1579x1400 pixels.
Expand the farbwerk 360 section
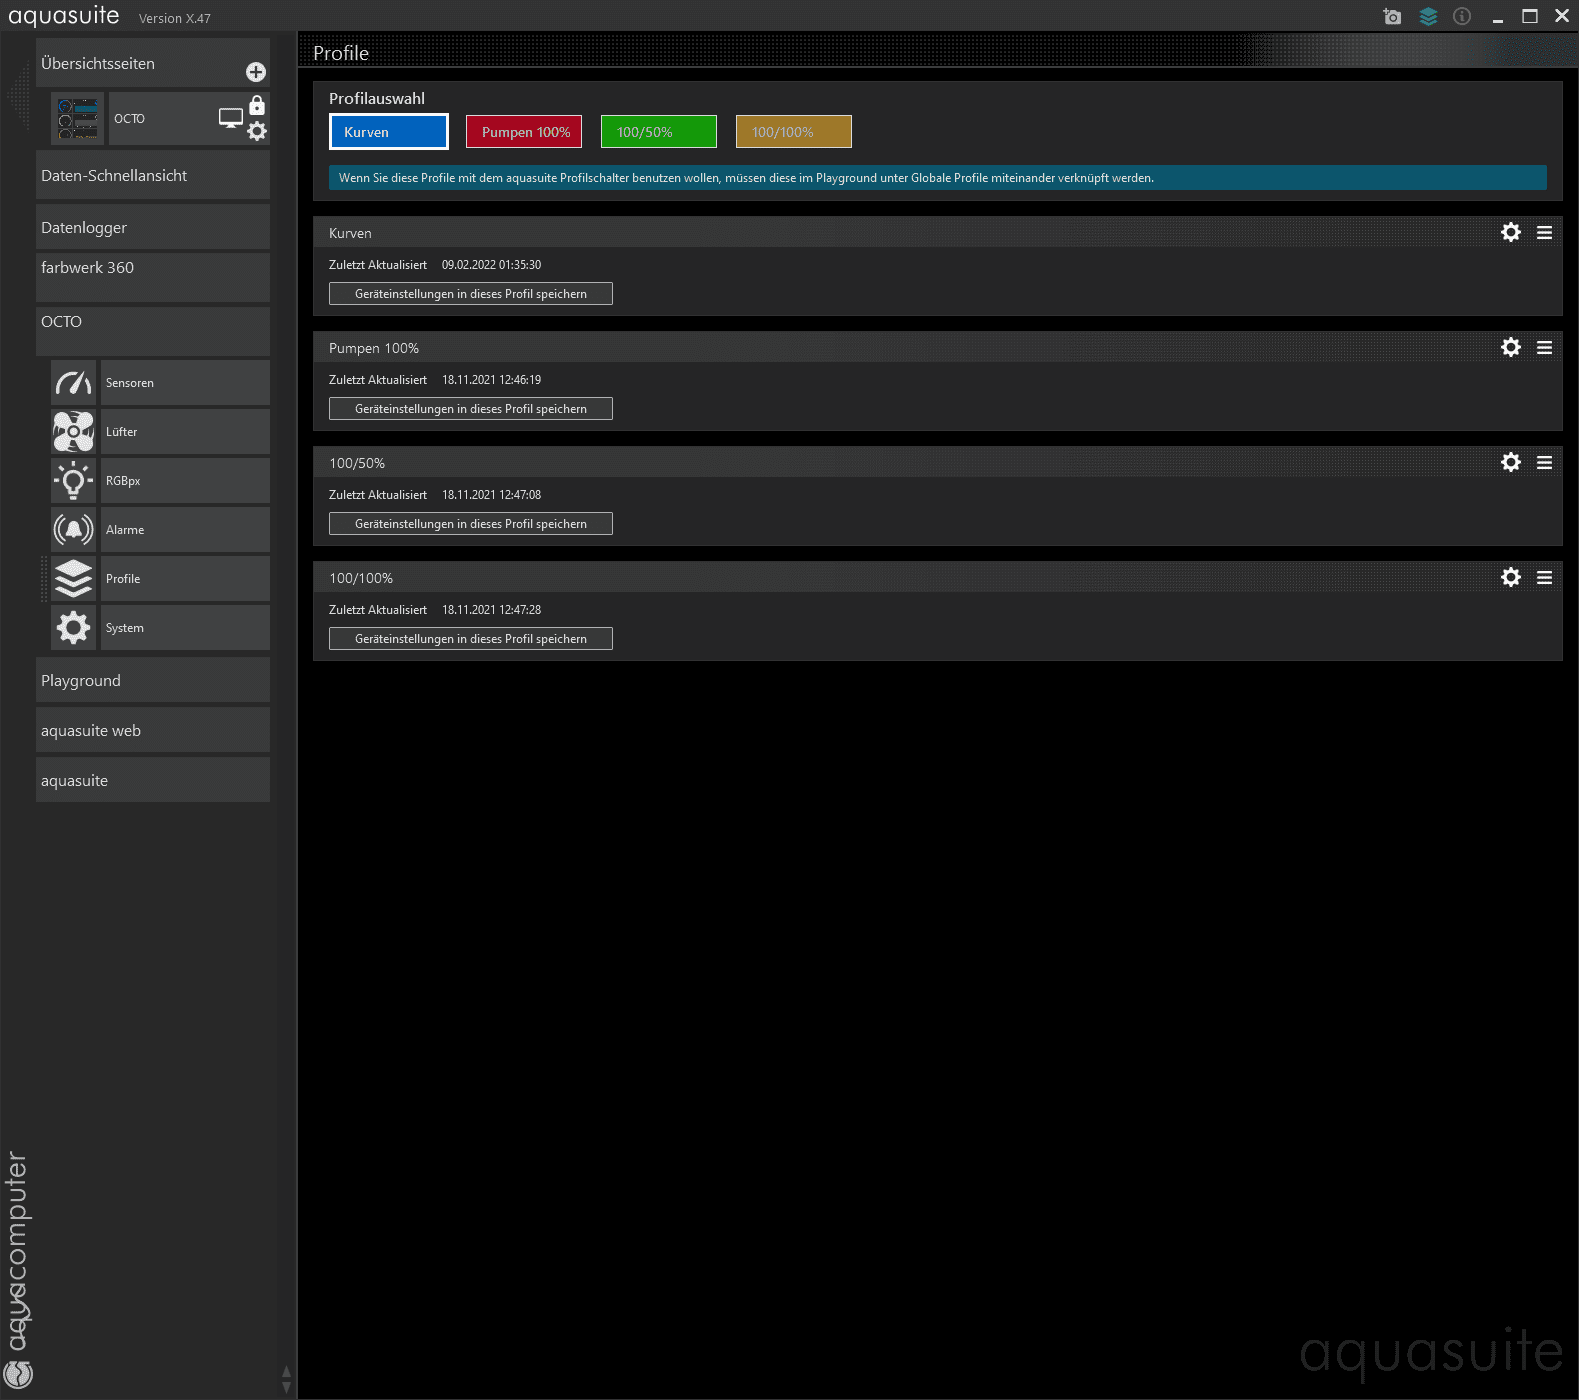[x=153, y=277]
